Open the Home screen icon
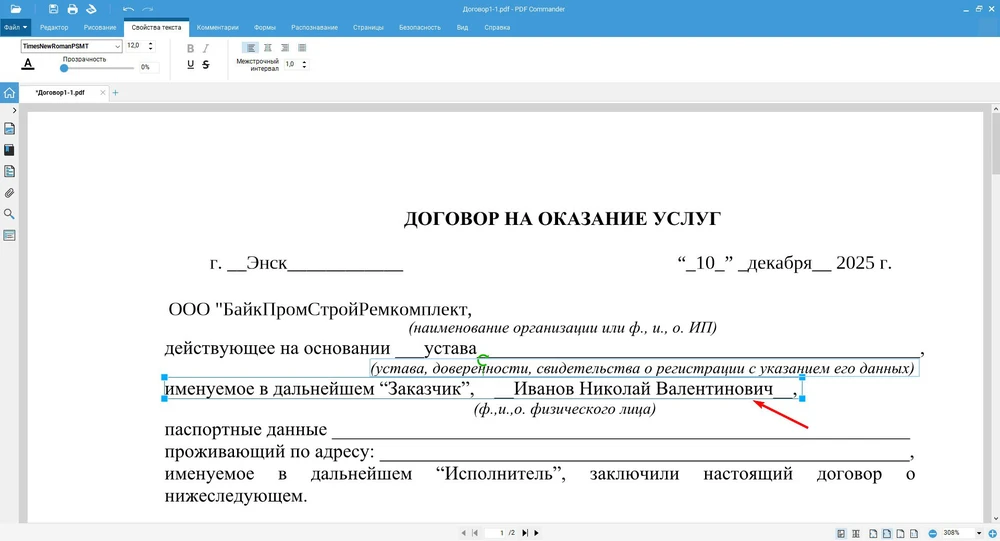Image resolution: width=1000 pixels, height=541 pixels. click(9, 93)
